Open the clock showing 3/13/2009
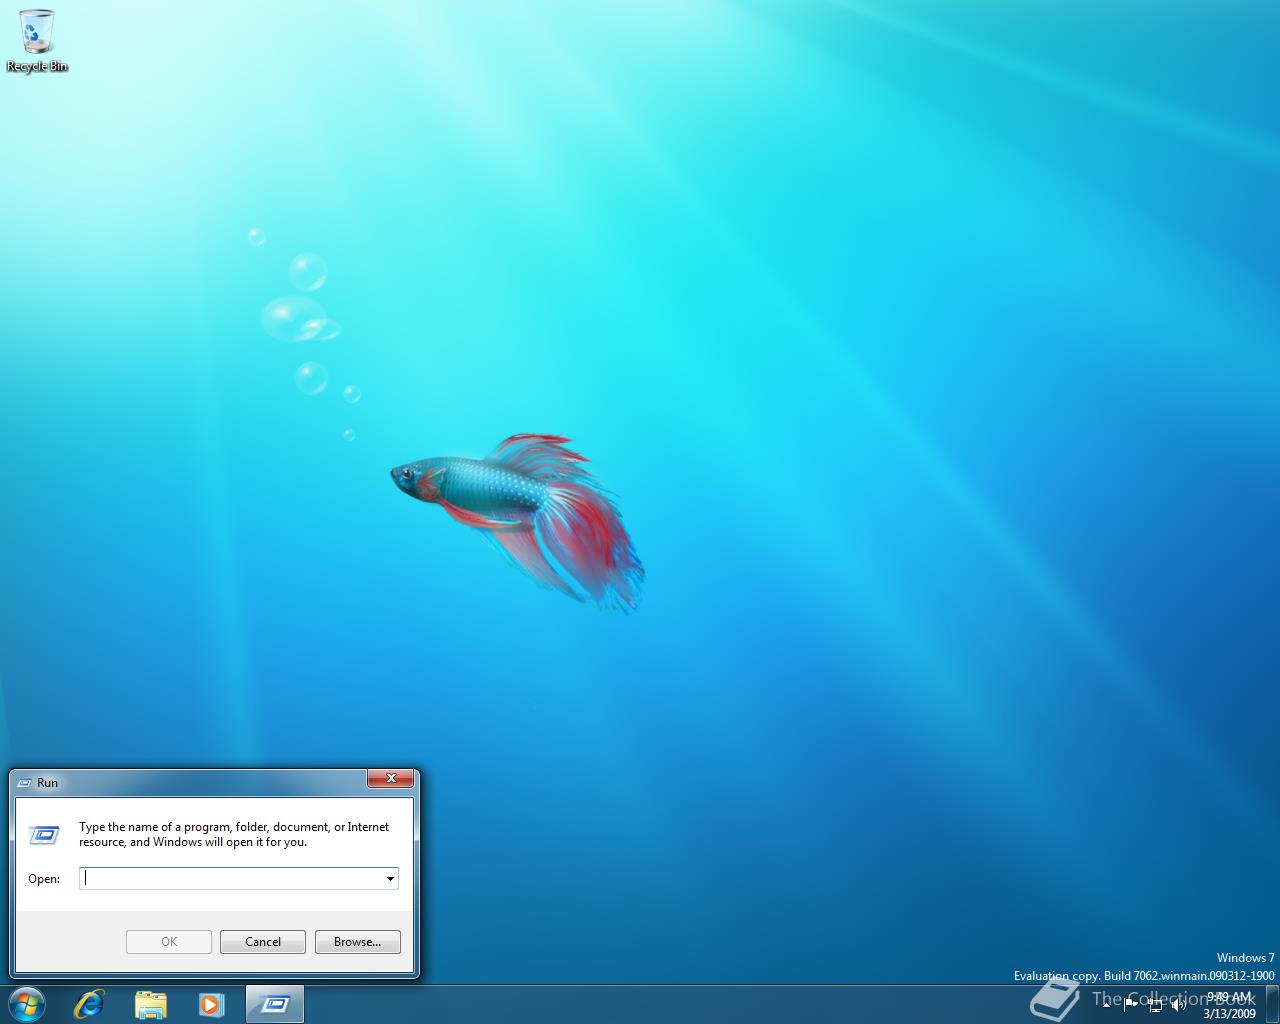The height and width of the screenshot is (1024, 1280). pos(1229,1005)
